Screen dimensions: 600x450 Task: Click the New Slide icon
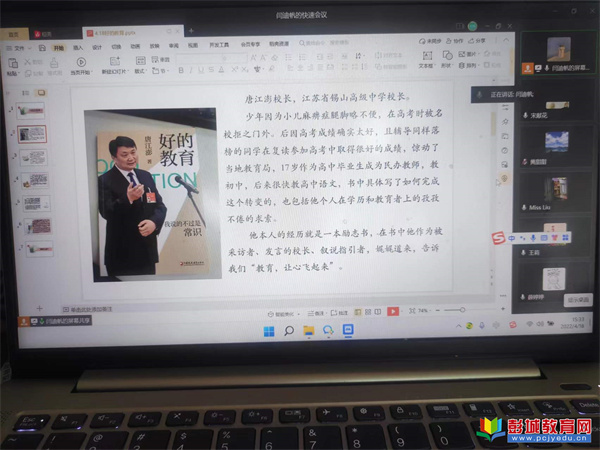click(x=115, y=61)
